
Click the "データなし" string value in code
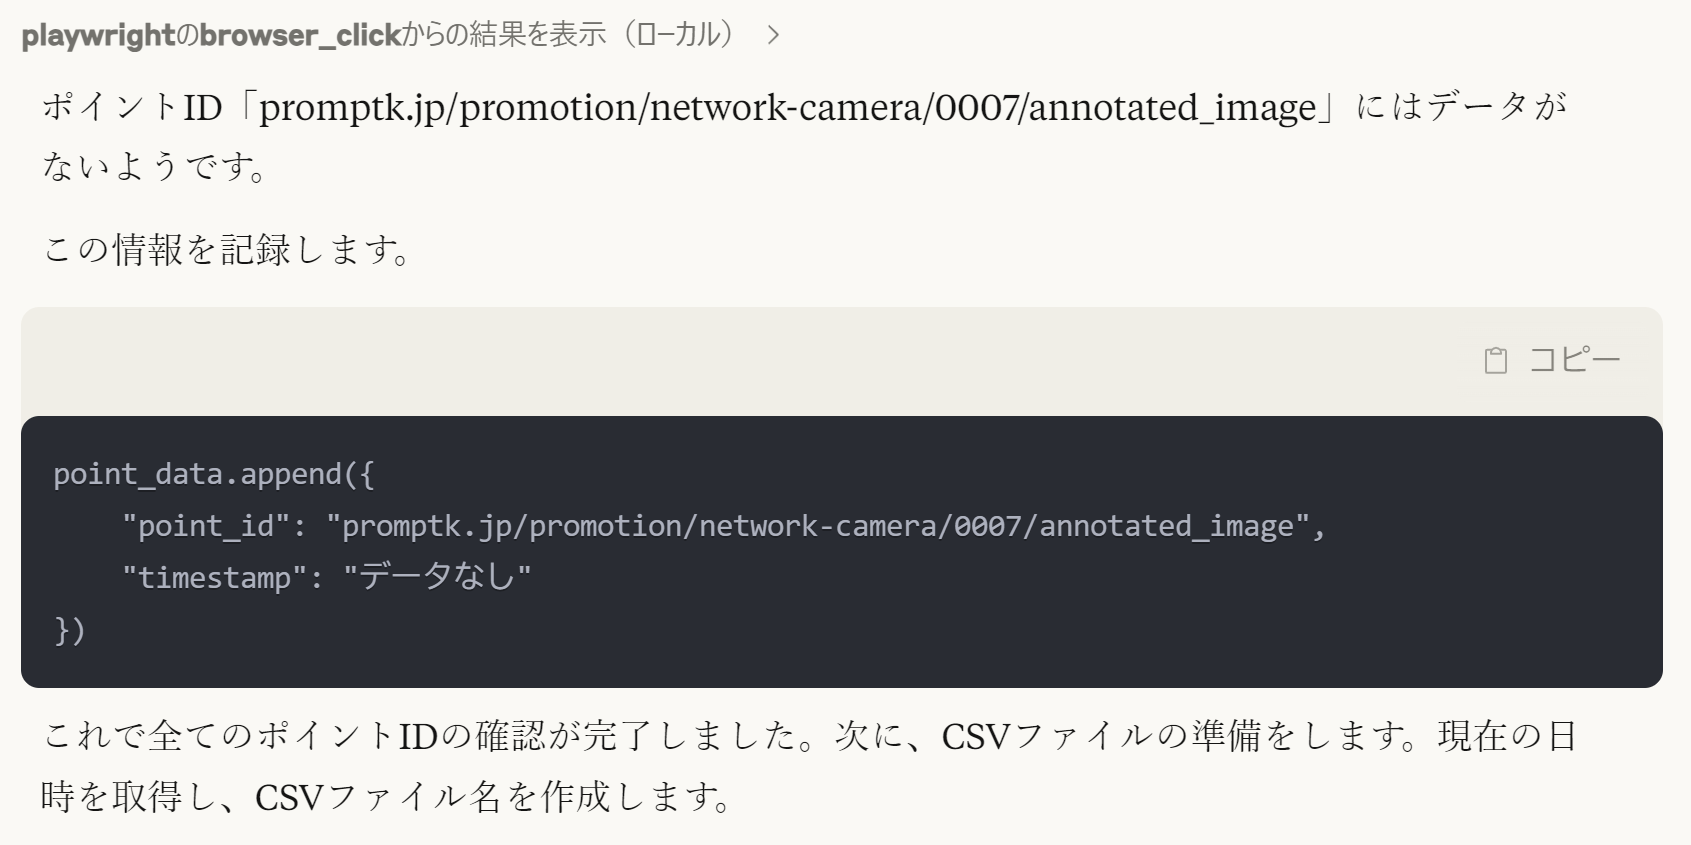437,578
